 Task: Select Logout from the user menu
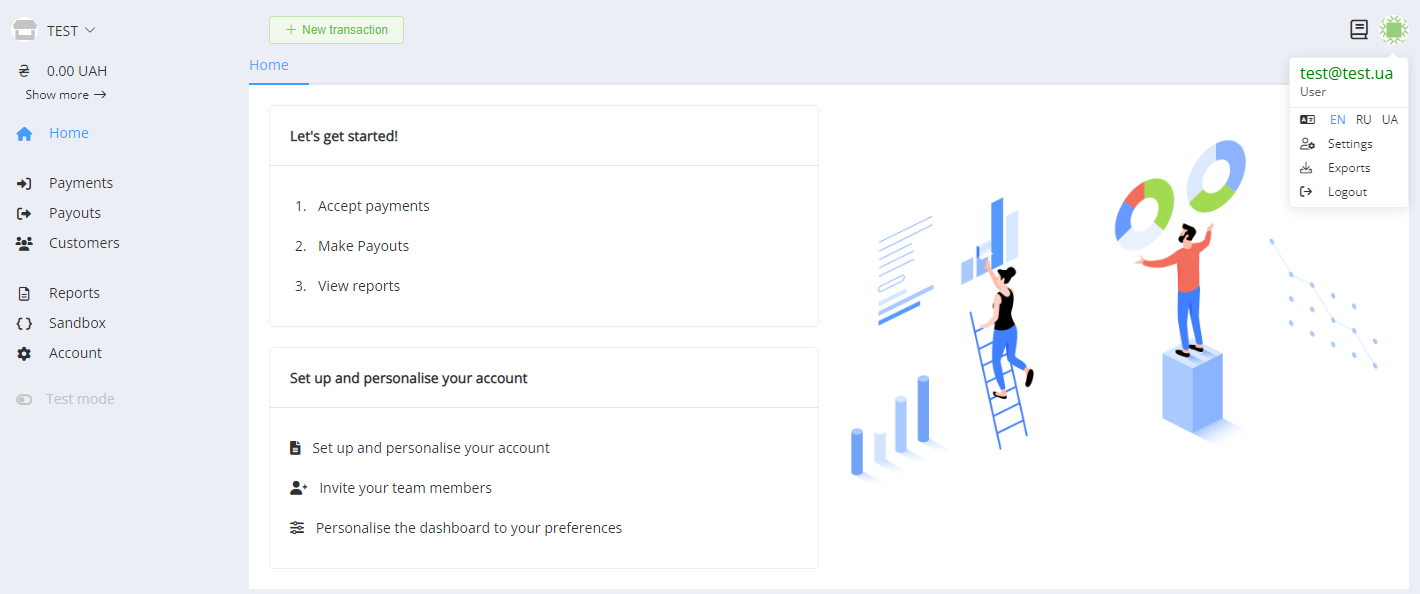pos(1346,192)
